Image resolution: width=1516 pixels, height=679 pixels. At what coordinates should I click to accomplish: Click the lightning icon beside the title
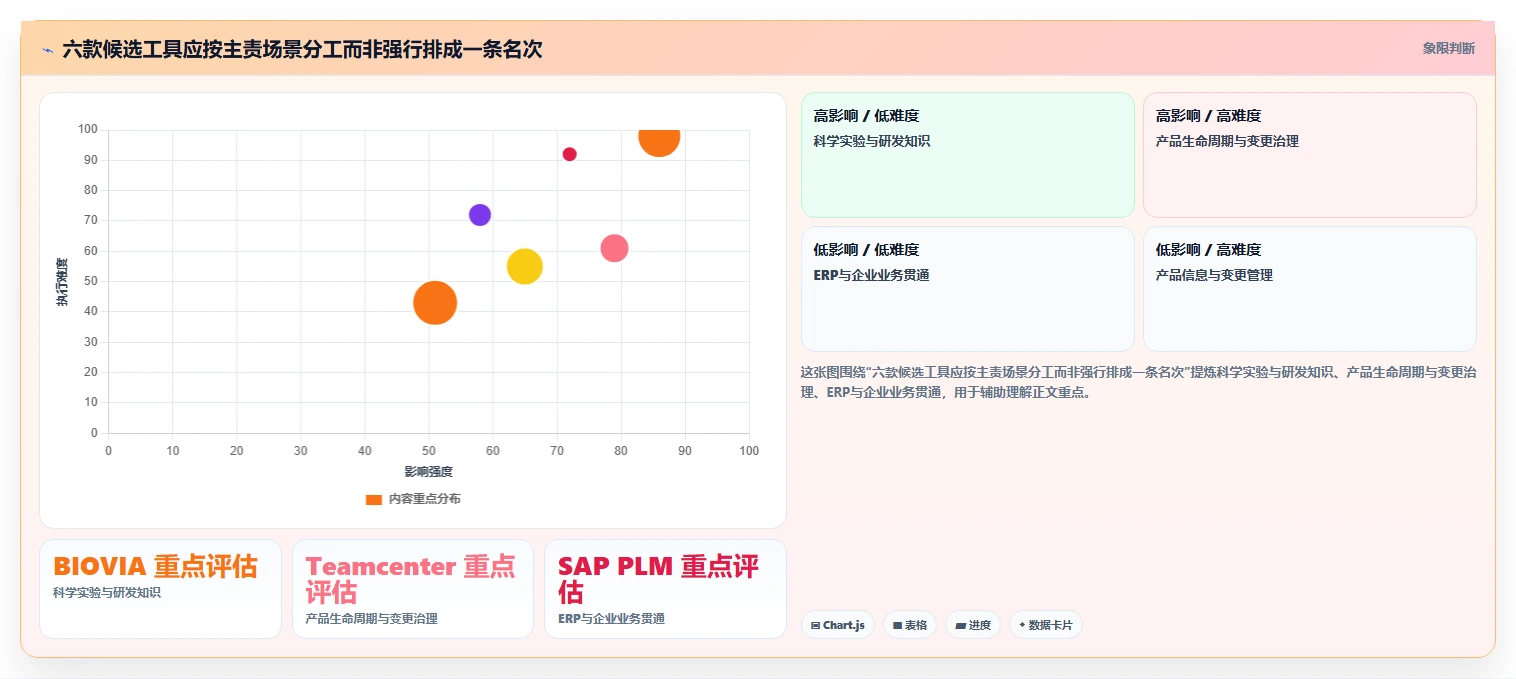47,49
